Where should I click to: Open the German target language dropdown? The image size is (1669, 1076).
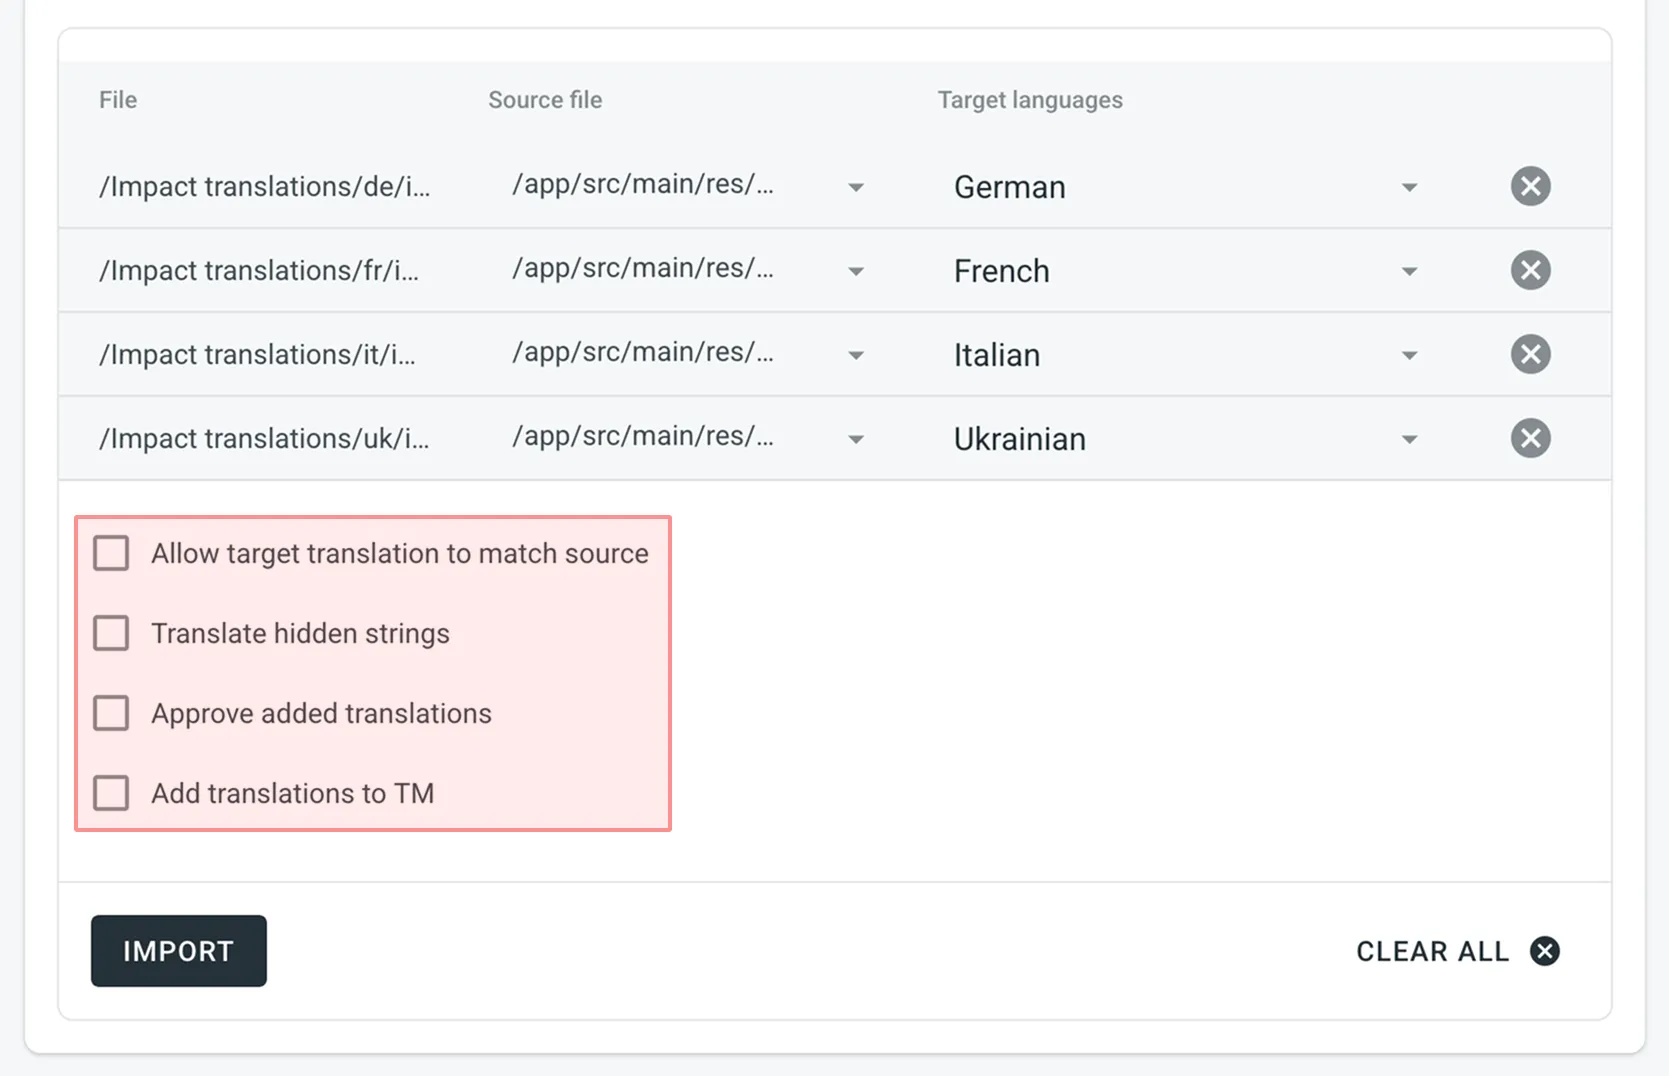pos(1408,186)
